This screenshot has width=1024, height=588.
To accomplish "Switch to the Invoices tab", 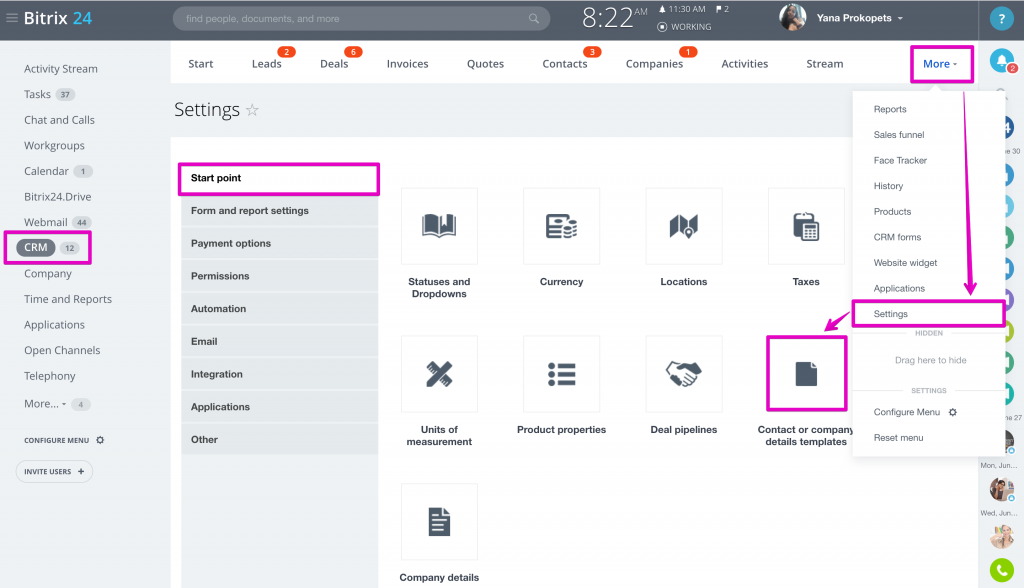I will [408, 63].
